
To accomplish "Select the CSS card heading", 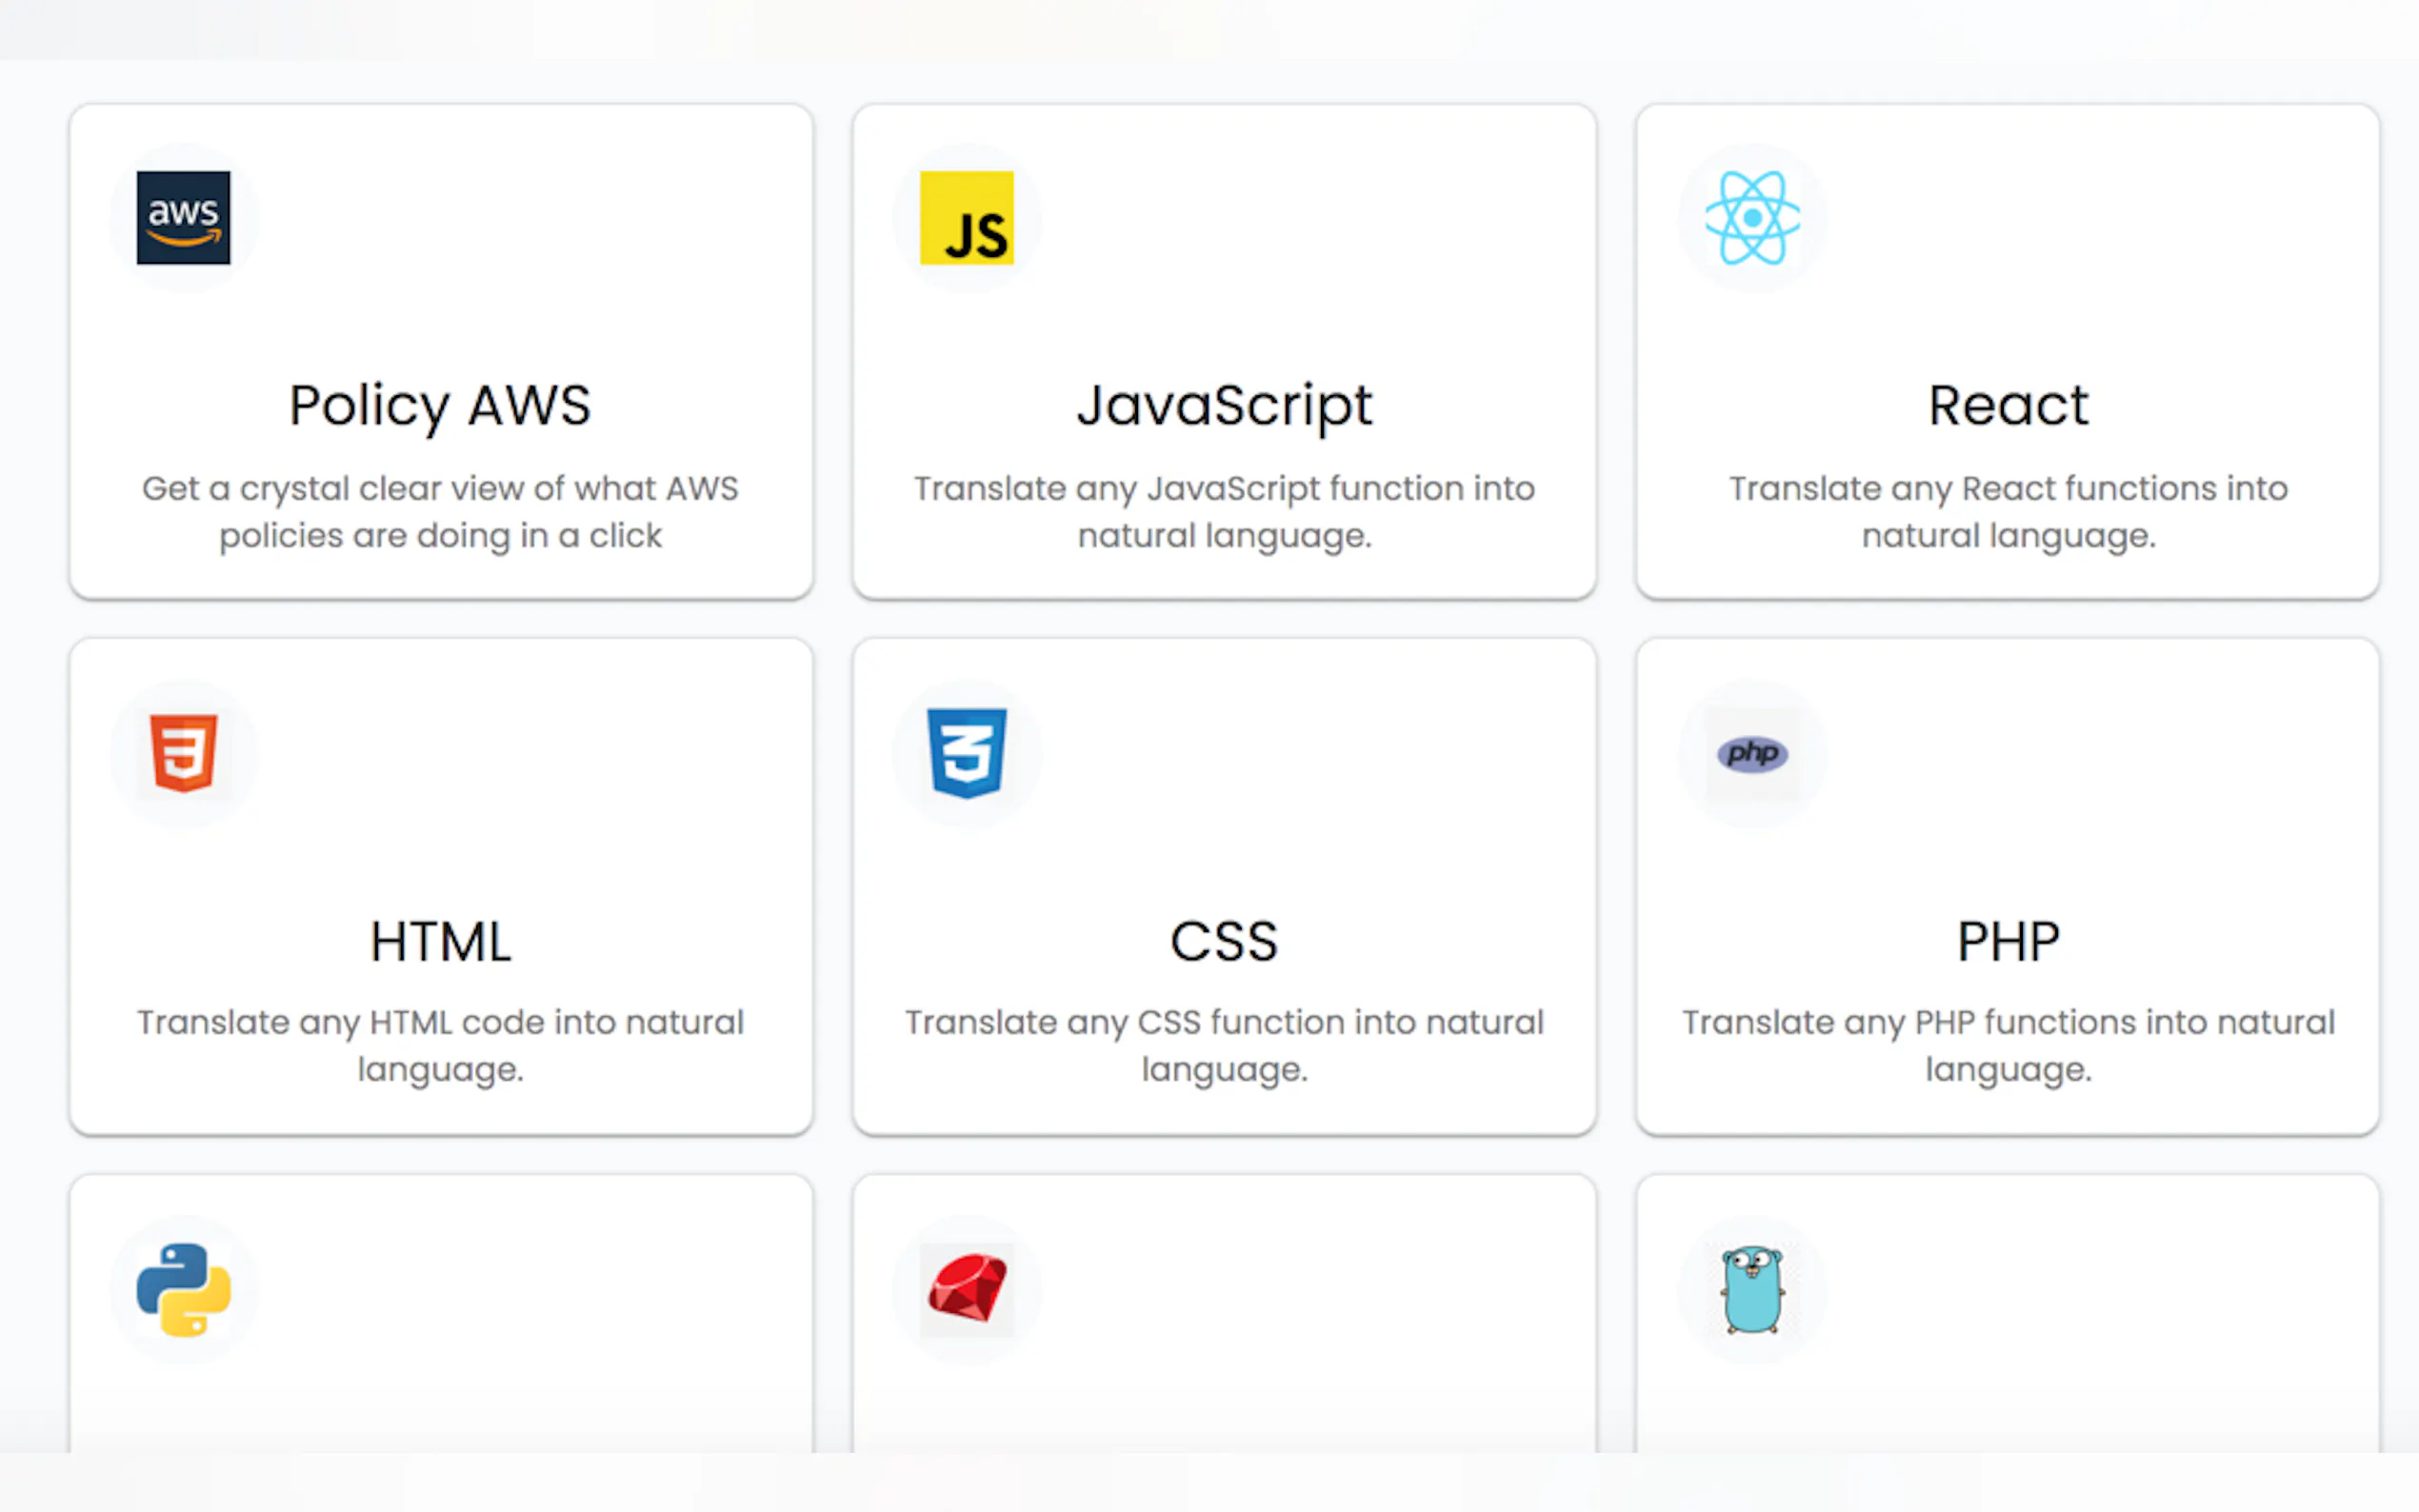I will [1224, 942].
